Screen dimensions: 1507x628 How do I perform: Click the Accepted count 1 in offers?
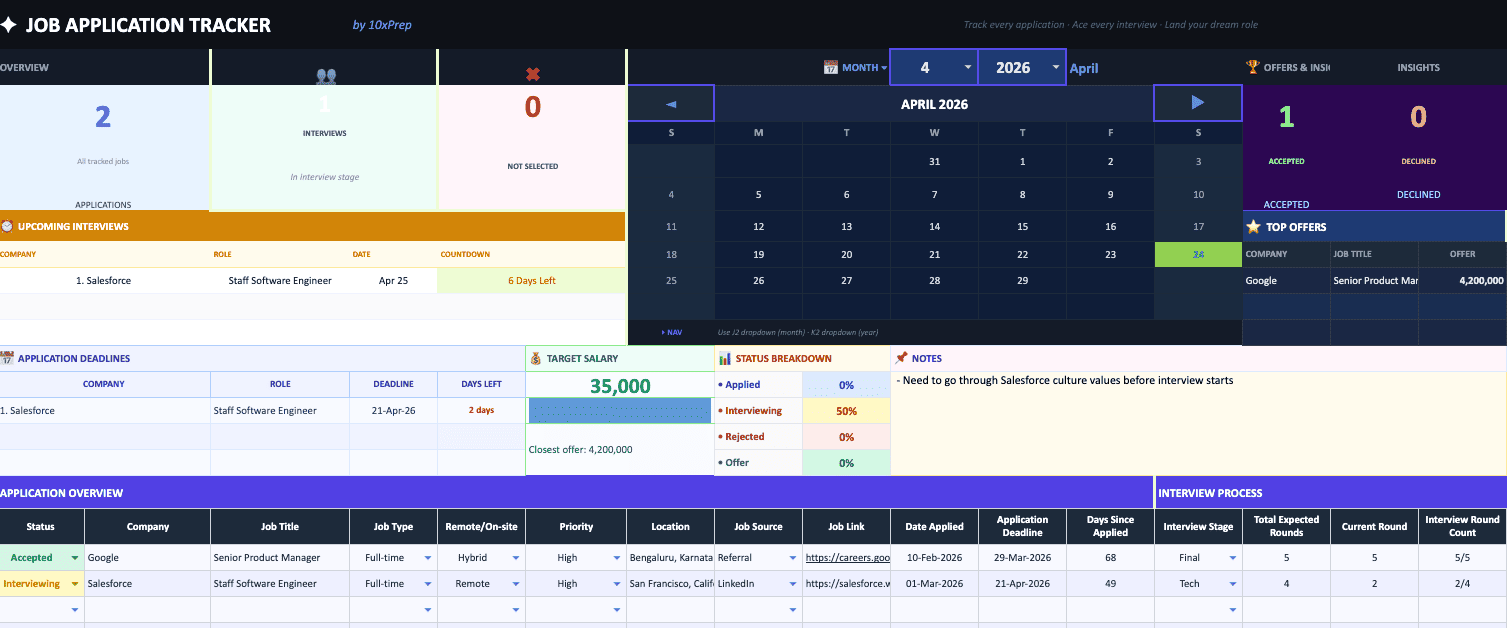point(1286,117)
